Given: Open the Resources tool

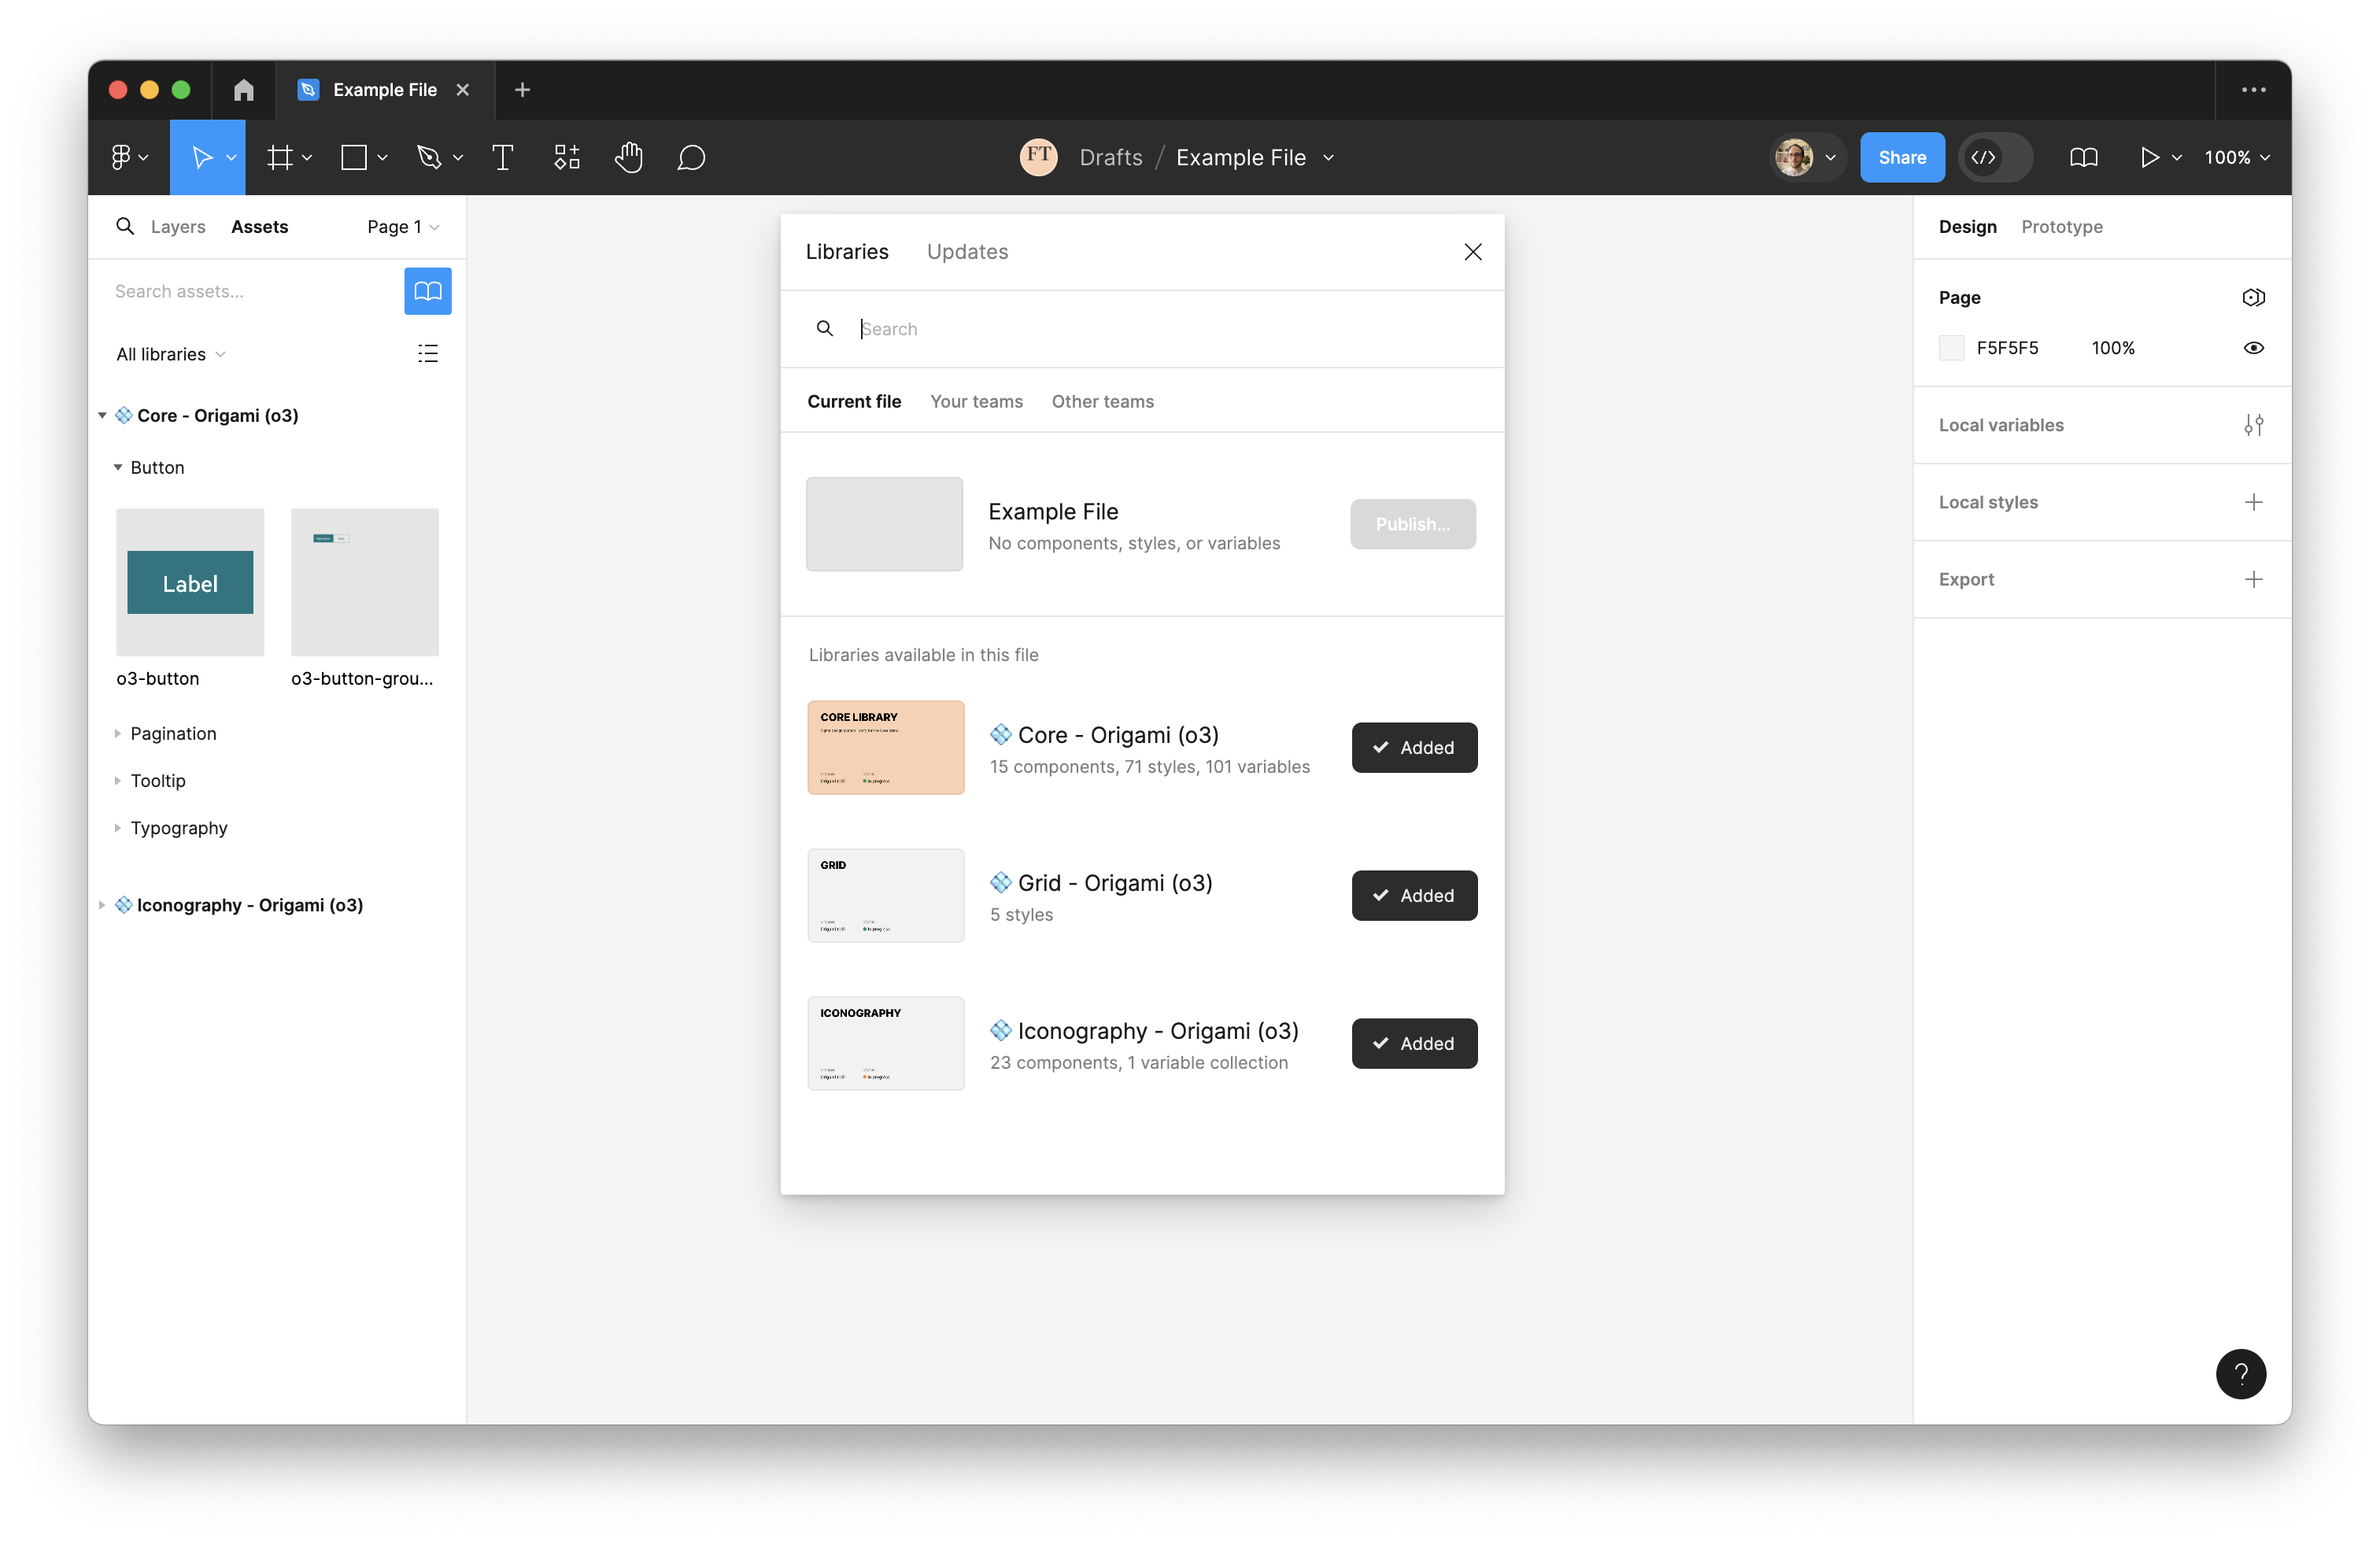Looking at the screenshot, I should point(566,157).
